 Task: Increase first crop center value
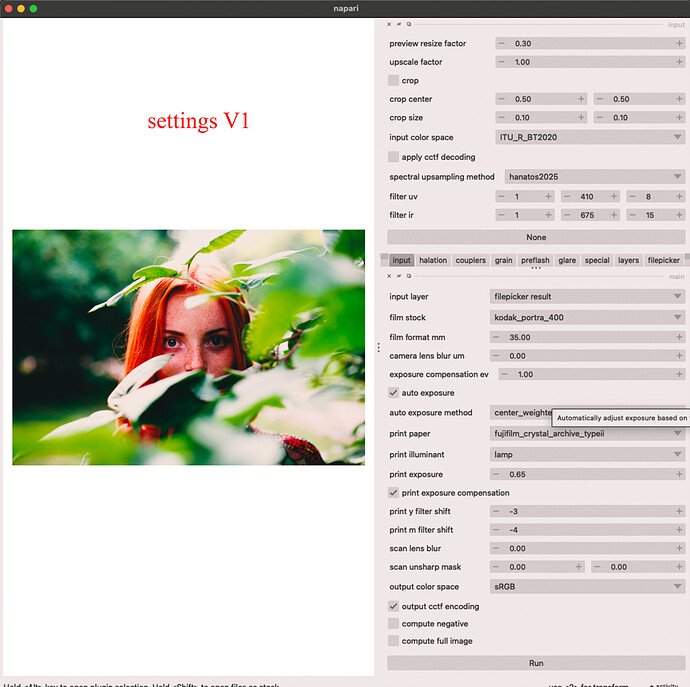coord(581,99)
